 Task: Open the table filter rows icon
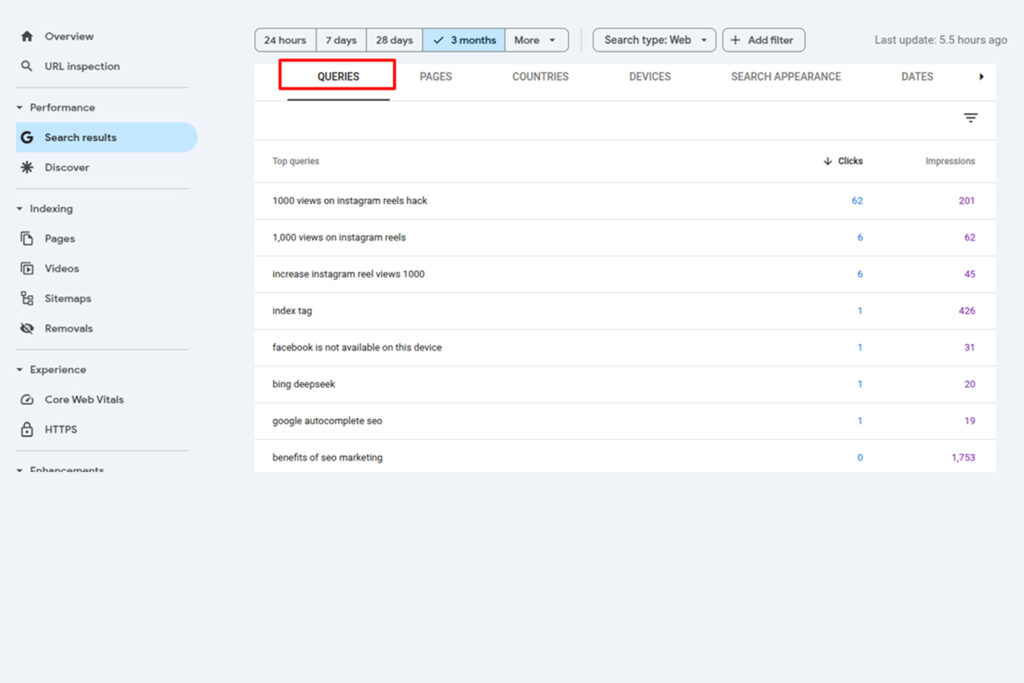970,118
